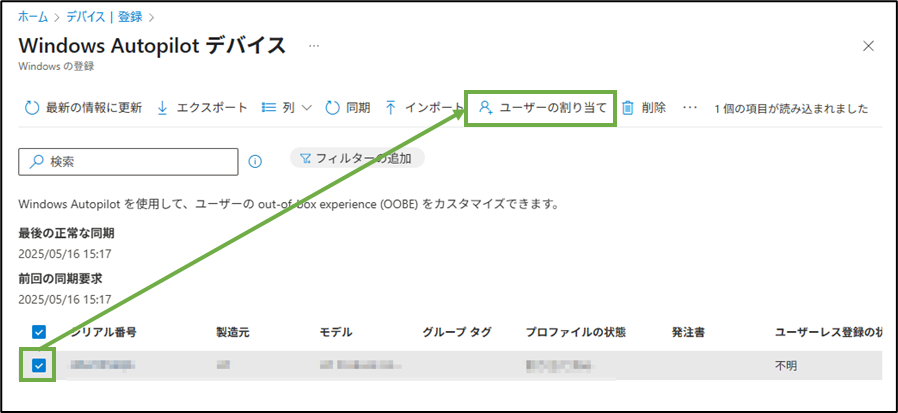Sort by モデル column header
This screenshot has height=413, width=898.
(x=336, y=332)
